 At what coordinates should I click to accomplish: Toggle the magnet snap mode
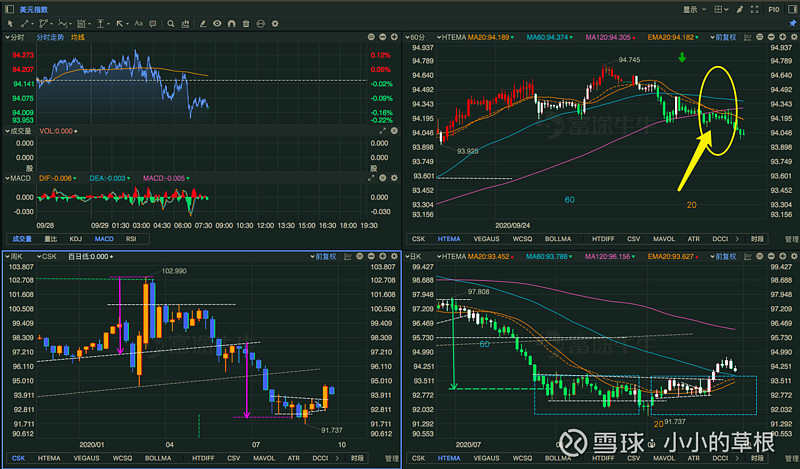[232, 23]
